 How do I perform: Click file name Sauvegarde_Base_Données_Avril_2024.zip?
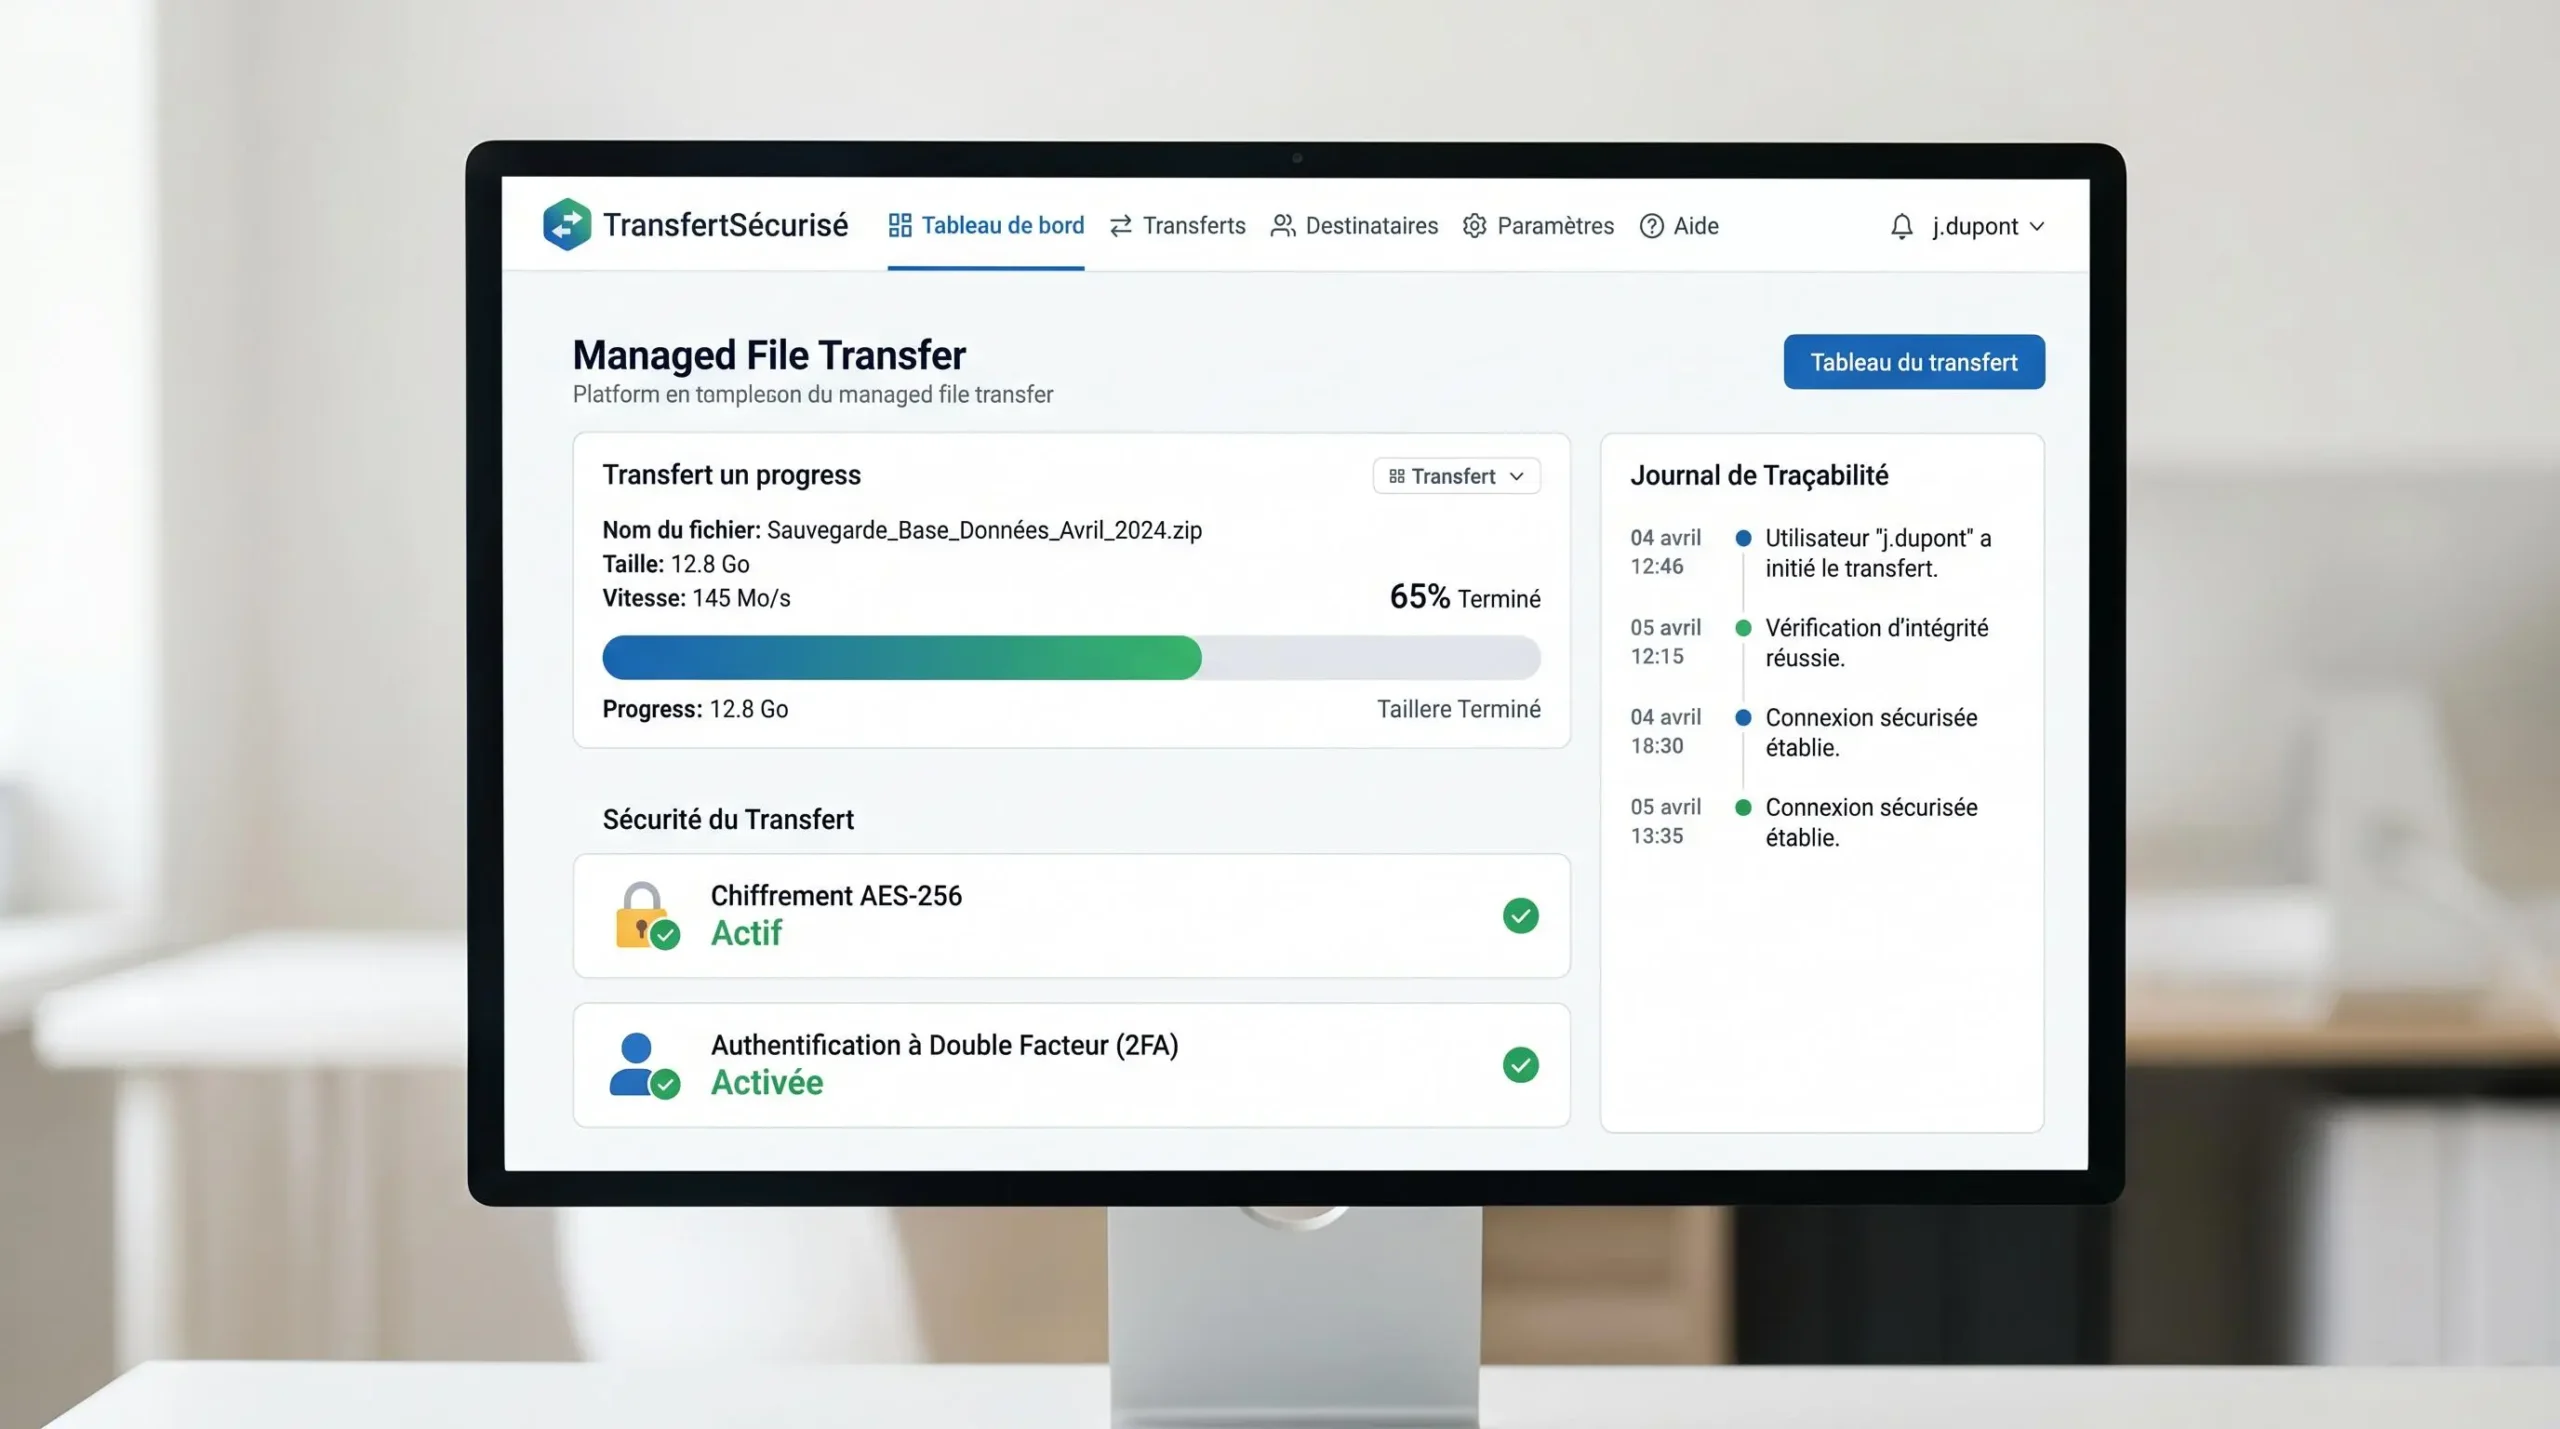(984, 530)
